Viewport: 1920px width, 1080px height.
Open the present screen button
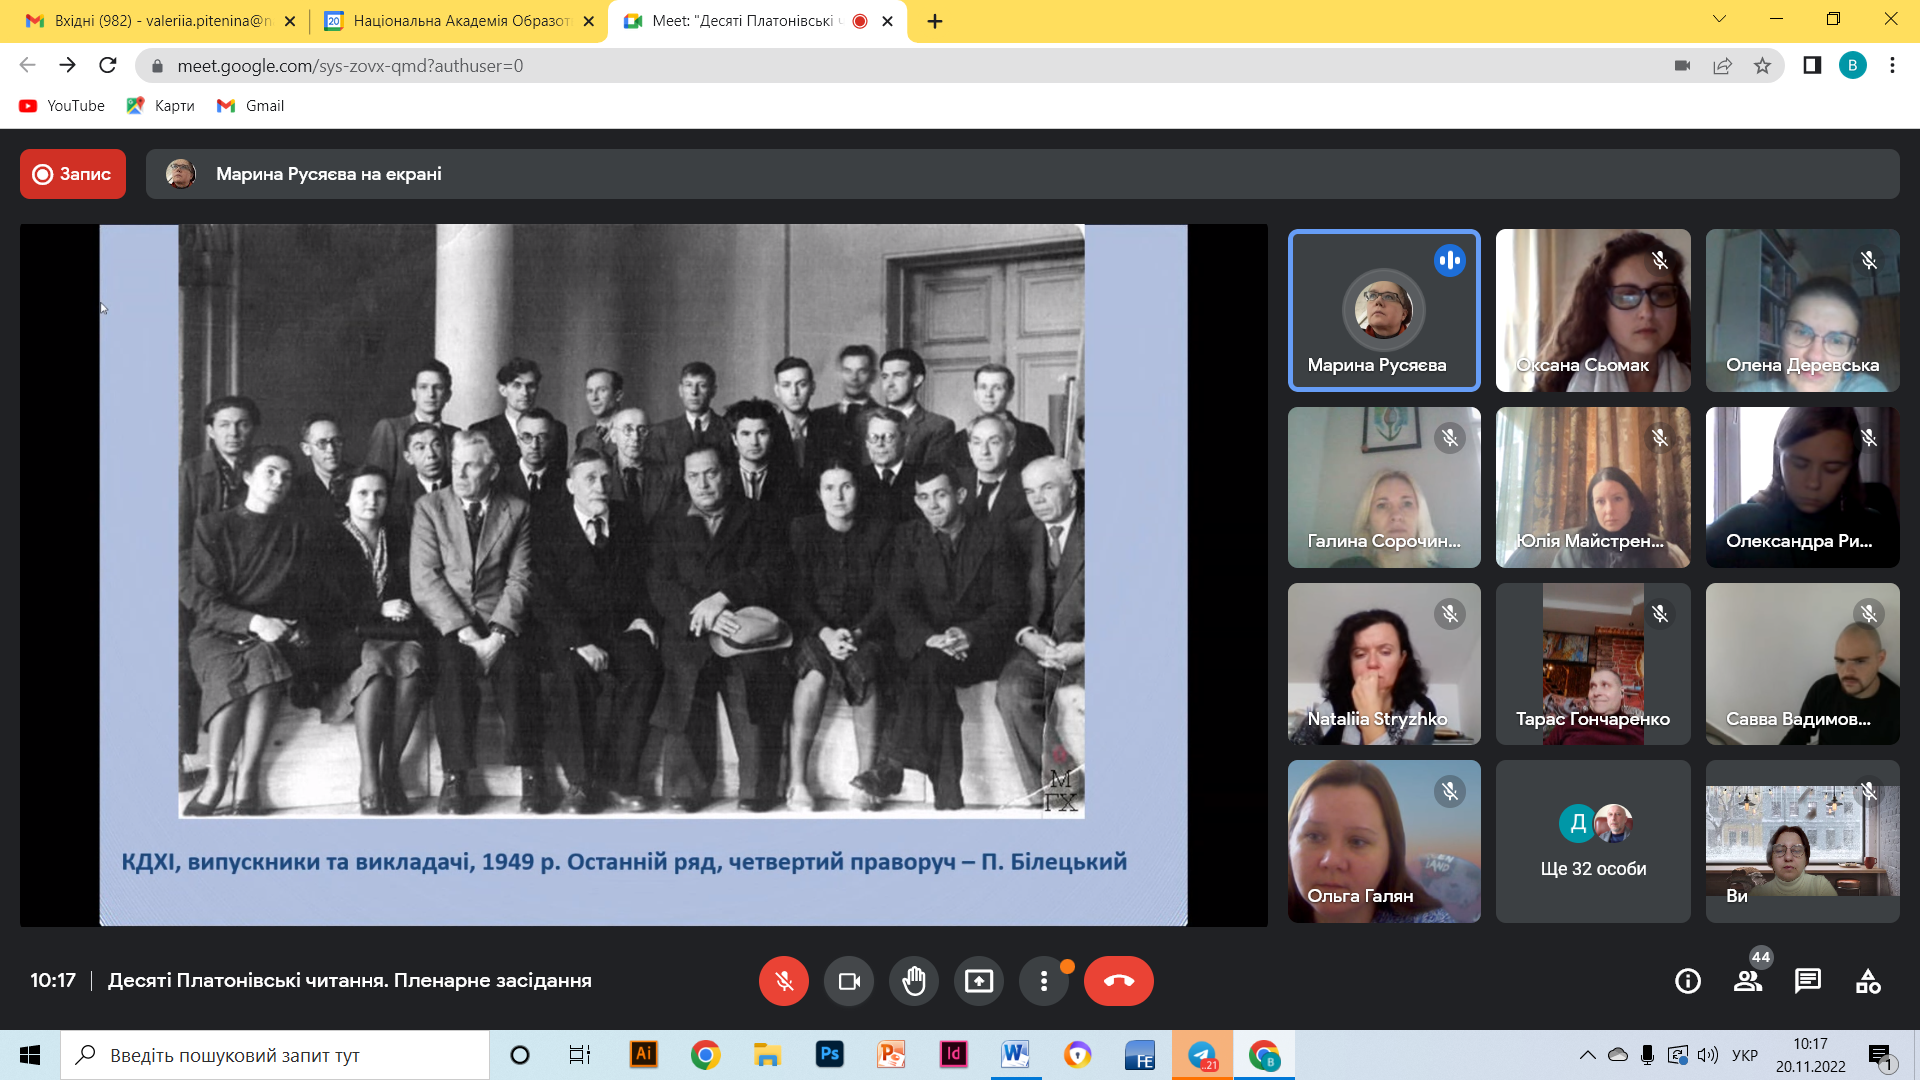[x=979, y=981]
